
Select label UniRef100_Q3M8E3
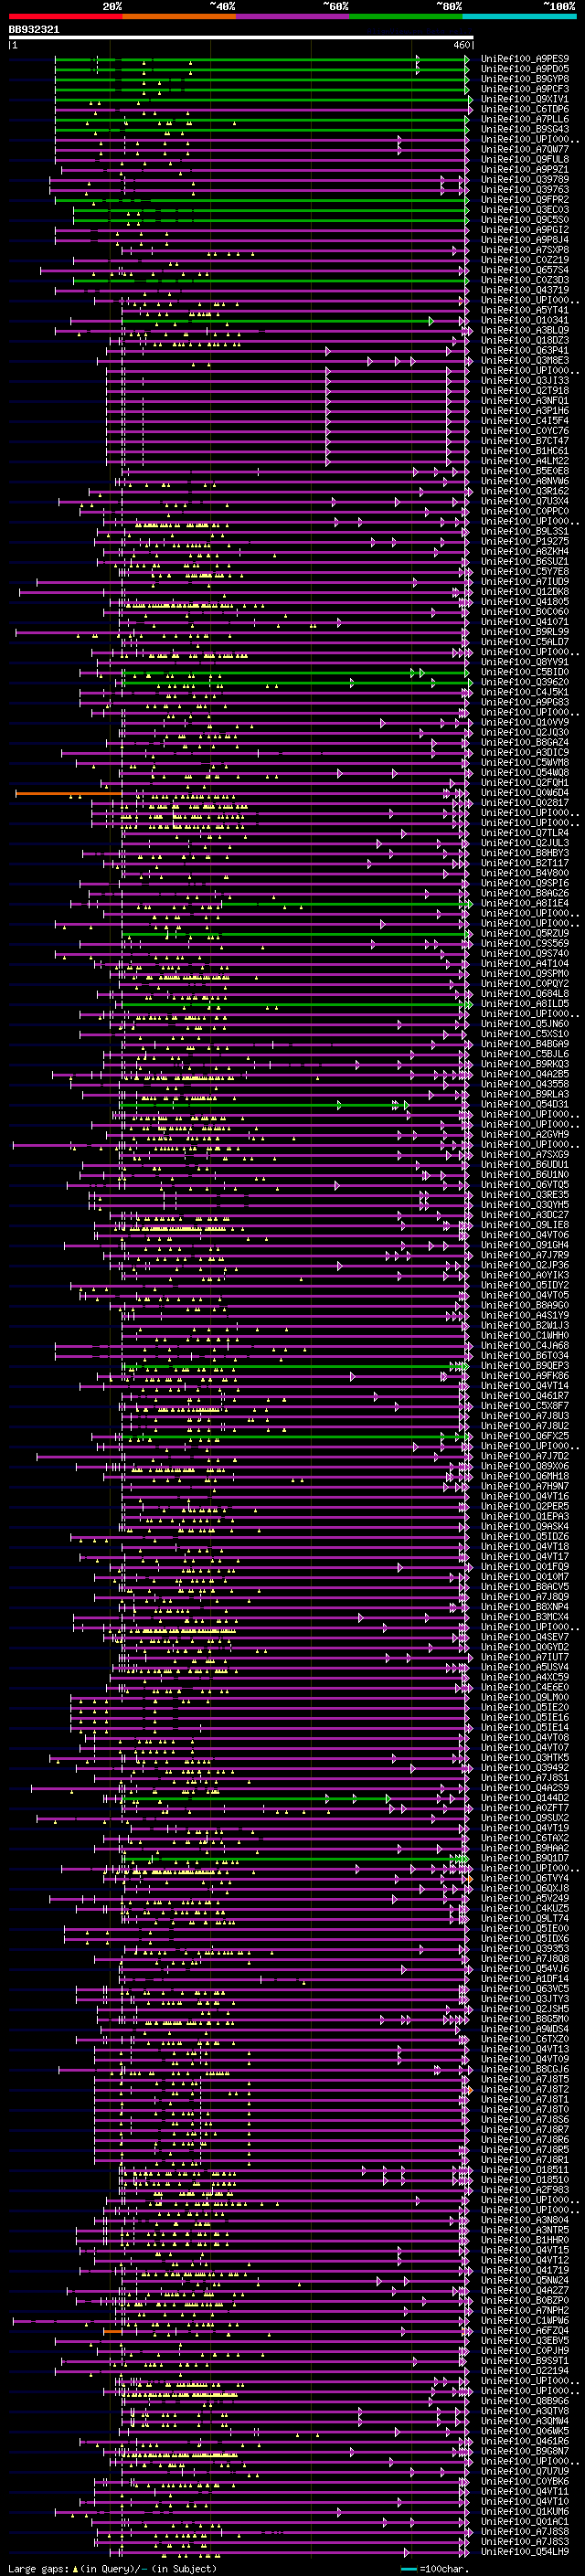coord(525,360)
